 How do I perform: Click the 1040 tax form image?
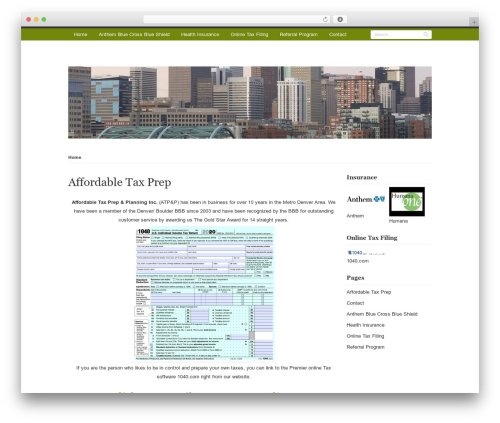(205, 293)
